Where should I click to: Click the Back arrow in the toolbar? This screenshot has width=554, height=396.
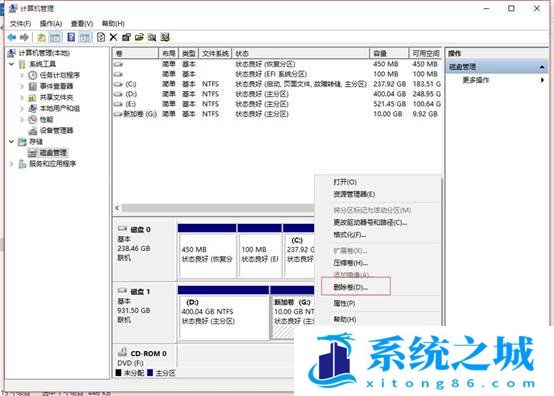[12, 37]
